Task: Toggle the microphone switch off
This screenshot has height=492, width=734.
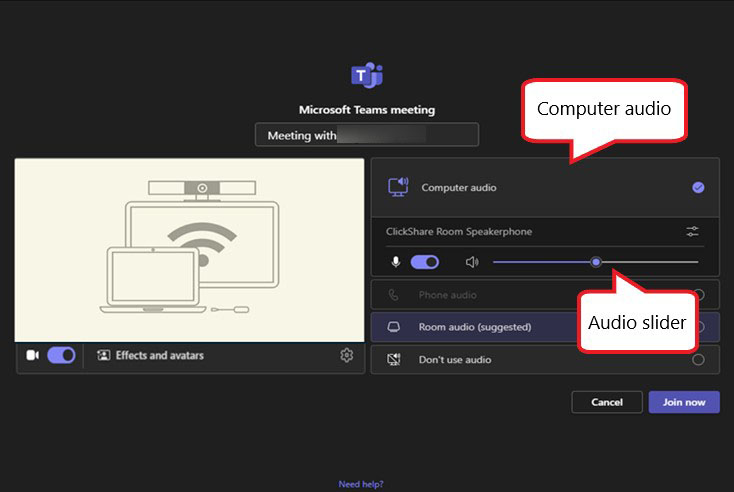Action: [425, 262]
